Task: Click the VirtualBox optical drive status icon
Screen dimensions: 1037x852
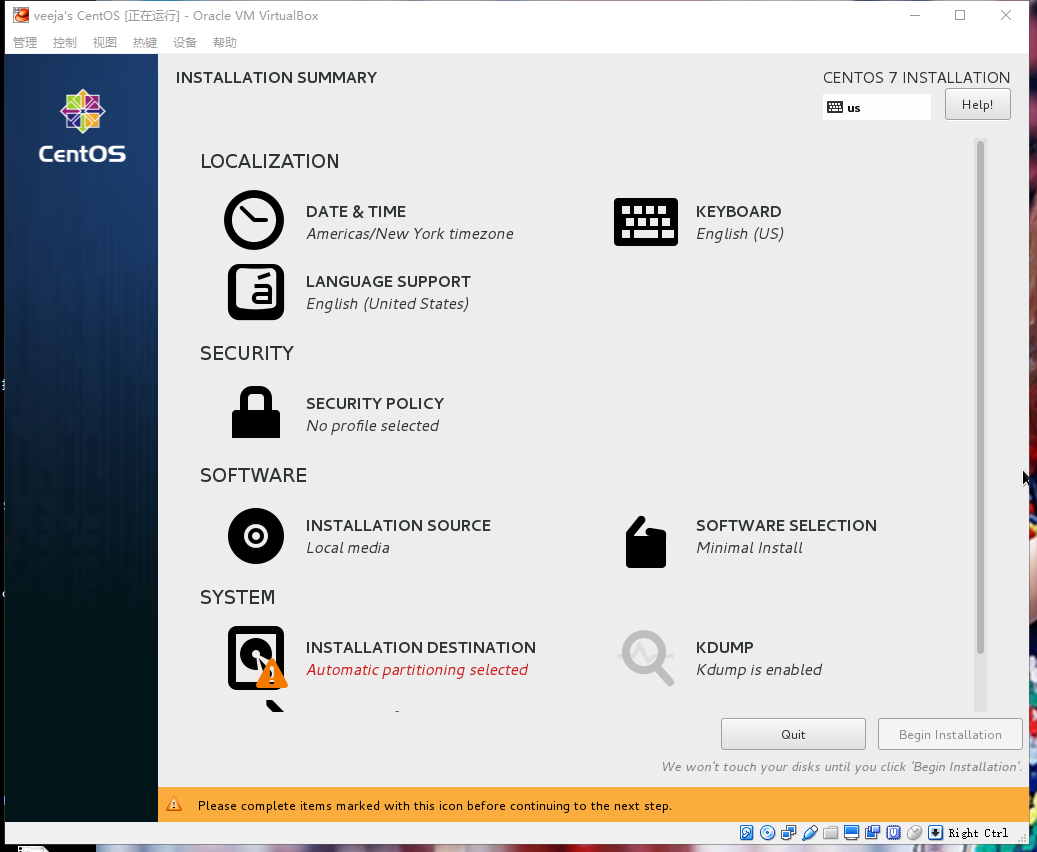Action: pos(768,832)
